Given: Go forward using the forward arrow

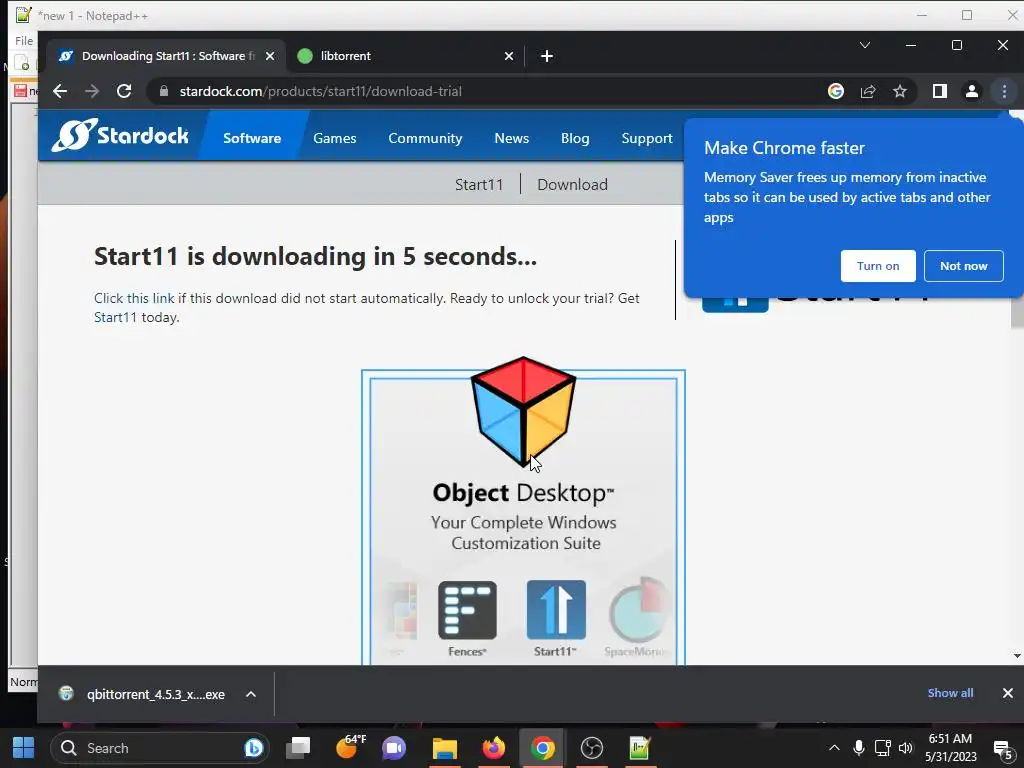Looking at the screenshot, I should coord(92,91).
